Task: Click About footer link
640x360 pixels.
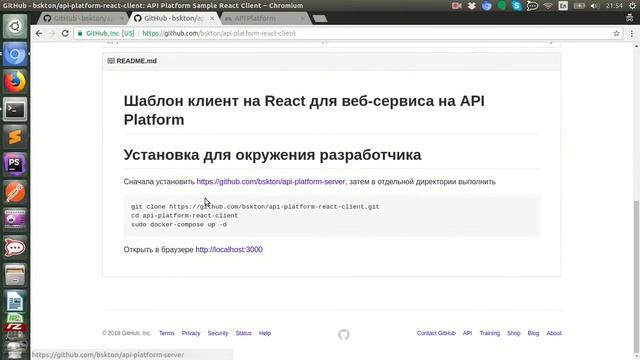Action: pos(554,333)
